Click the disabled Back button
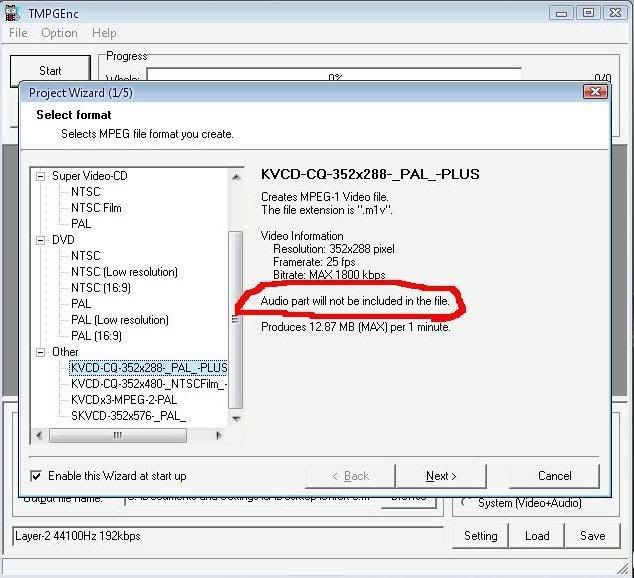The width and height of the screenshot is (634, 578). click(350, 476)
